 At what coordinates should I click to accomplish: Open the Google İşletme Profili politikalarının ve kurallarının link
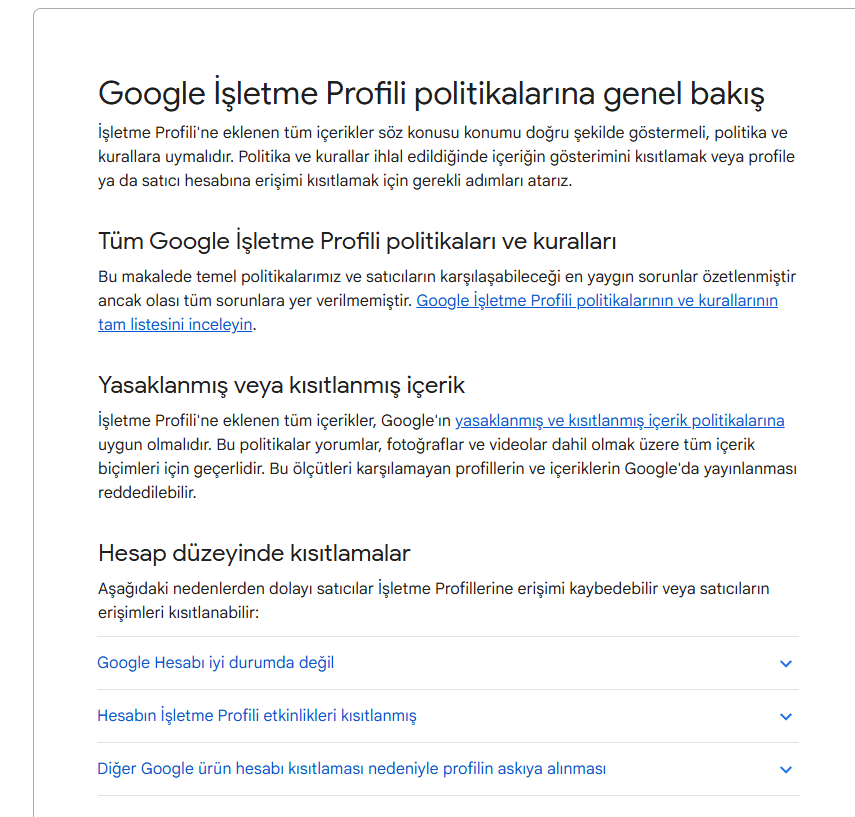click(597, 301)
